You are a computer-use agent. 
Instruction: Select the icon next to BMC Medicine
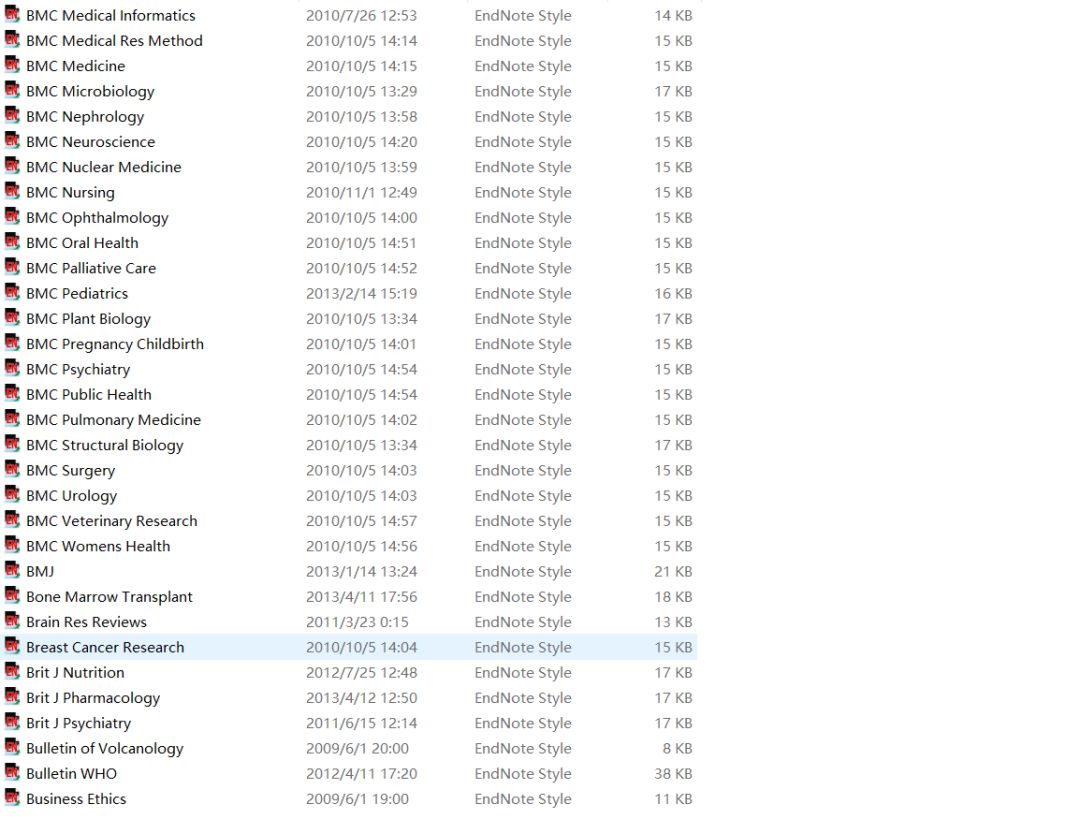(x=12, y=65)
